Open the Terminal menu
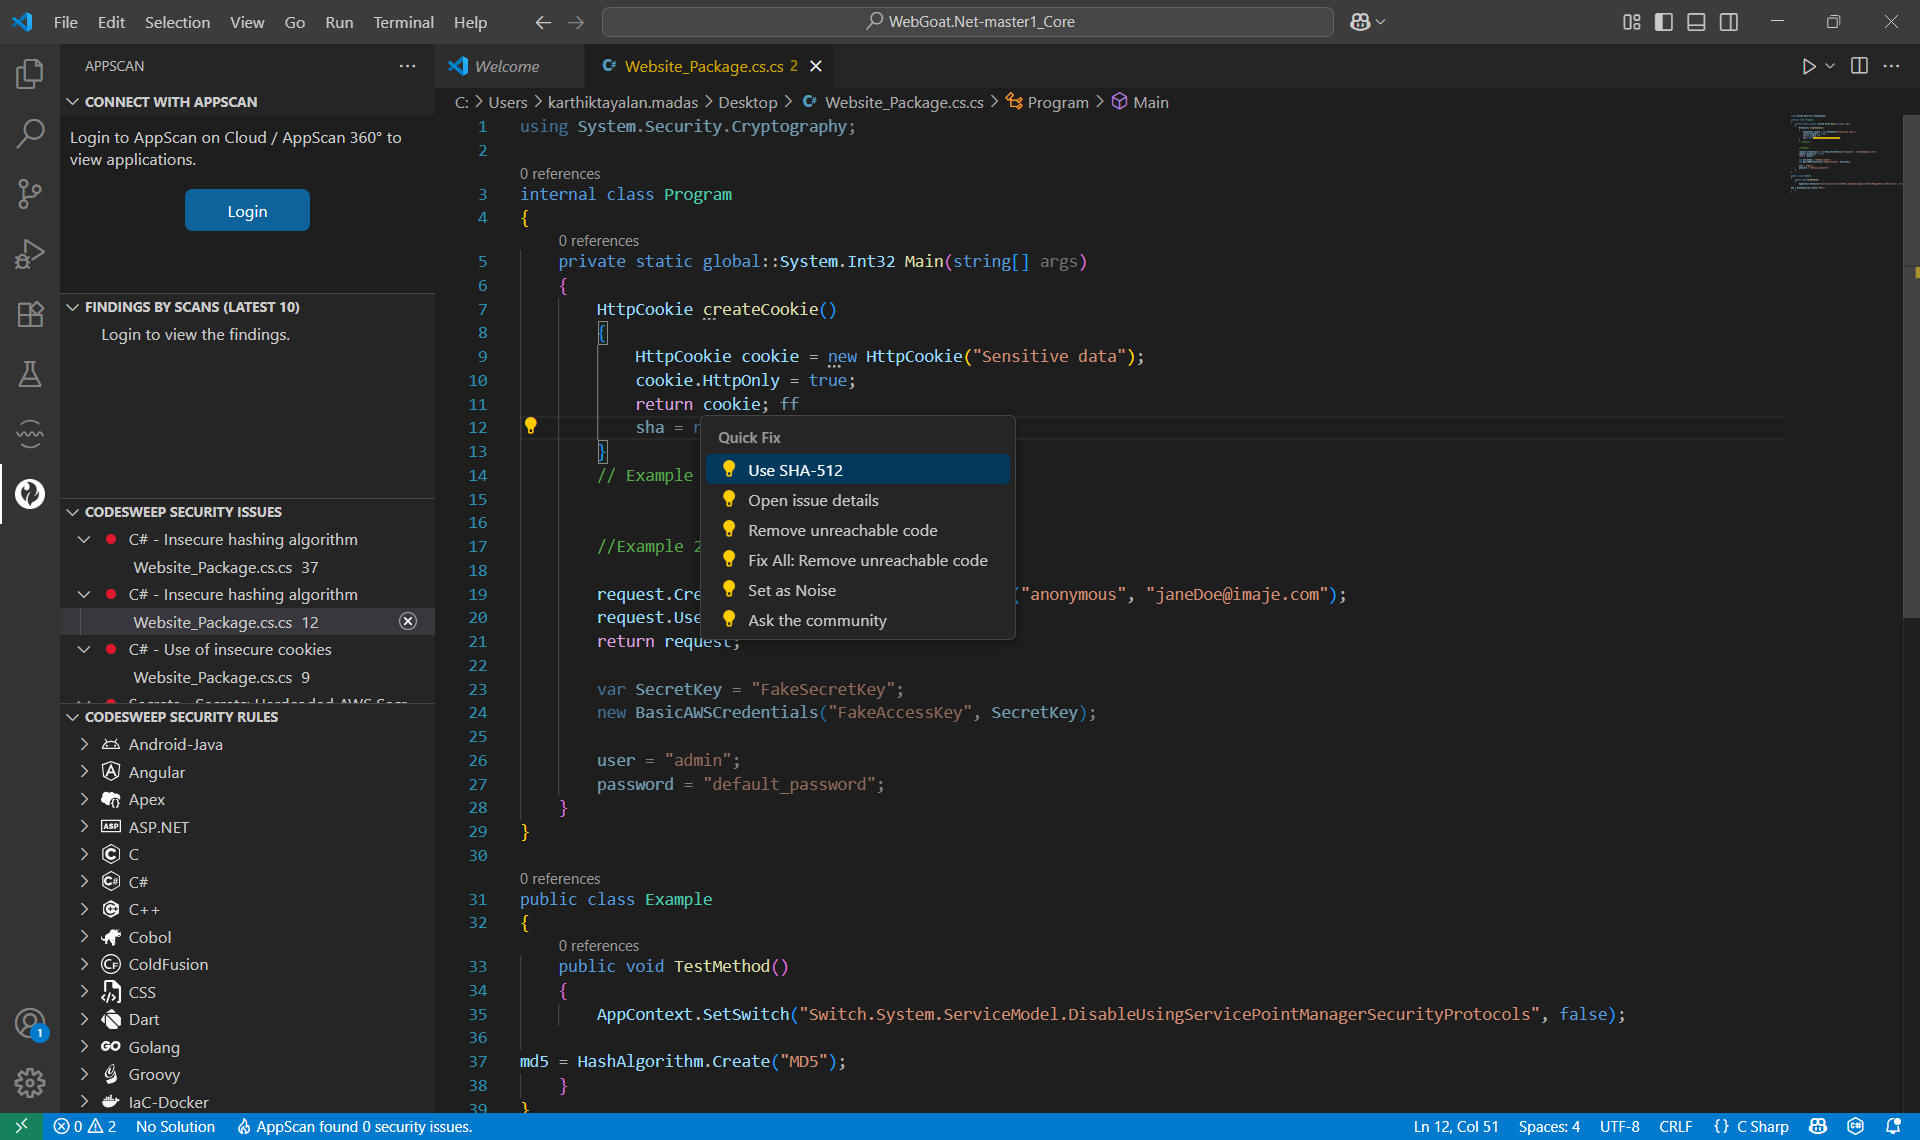Viewport: 1920px width, 1140px height. 403,22
